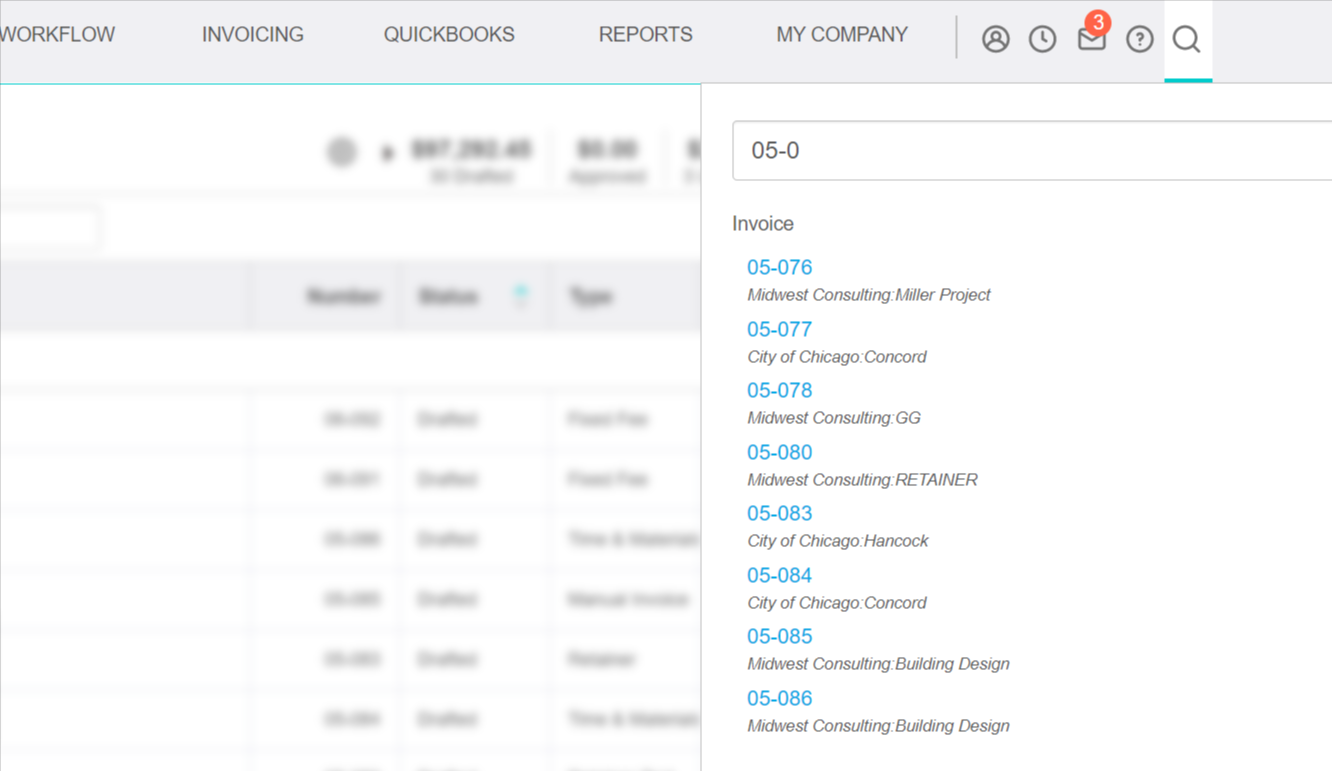Open the INVOICING menu
The image size is (1332, 771).
253,34
